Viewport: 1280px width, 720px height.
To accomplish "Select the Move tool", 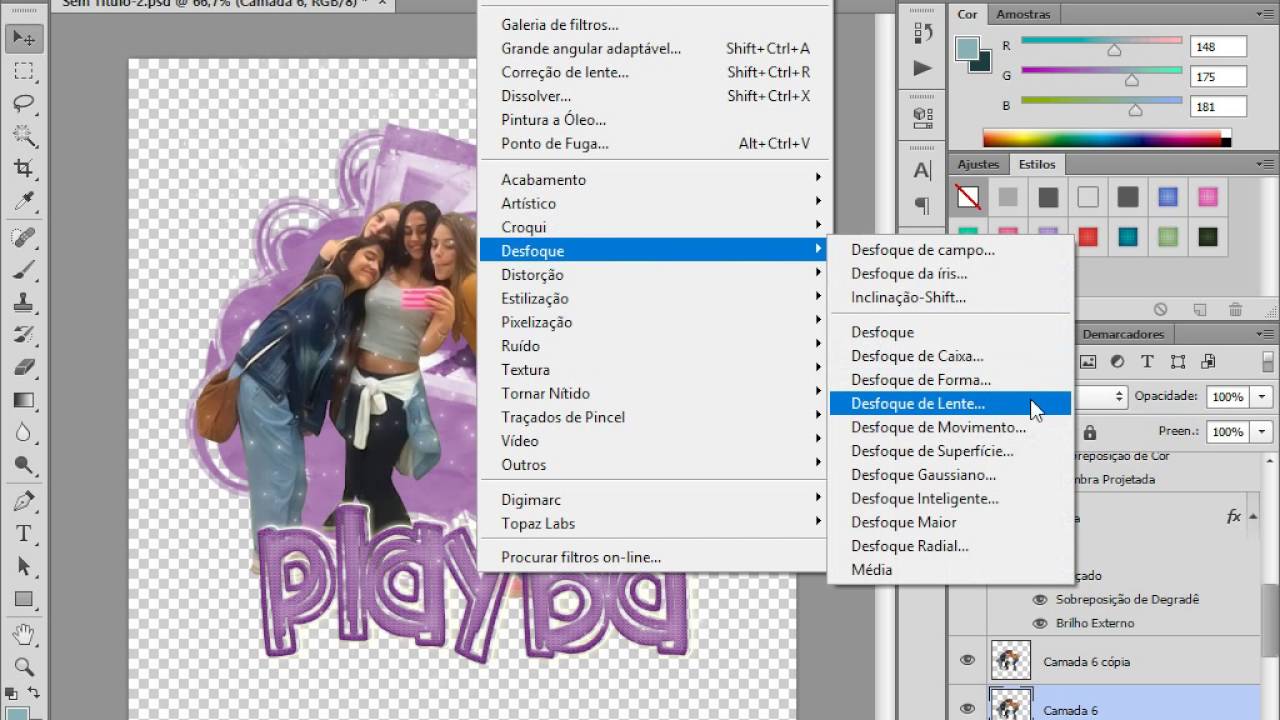I will coord(24,39).
